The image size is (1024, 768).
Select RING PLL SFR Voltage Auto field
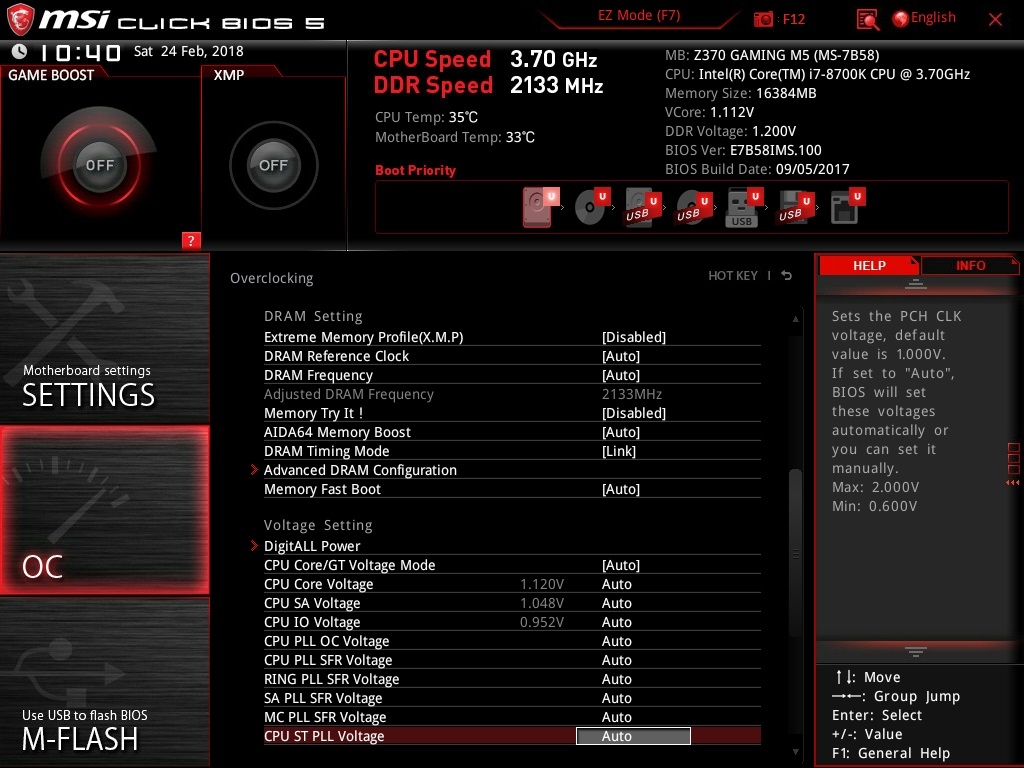[x=616, y=679]
